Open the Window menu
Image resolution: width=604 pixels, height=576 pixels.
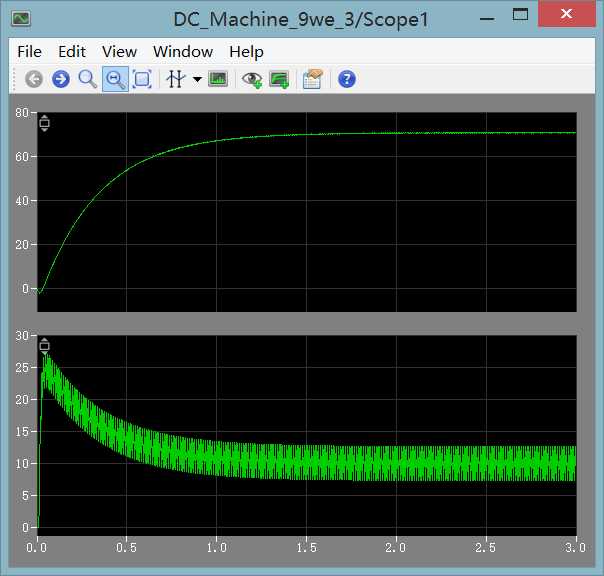coord(183,52)
